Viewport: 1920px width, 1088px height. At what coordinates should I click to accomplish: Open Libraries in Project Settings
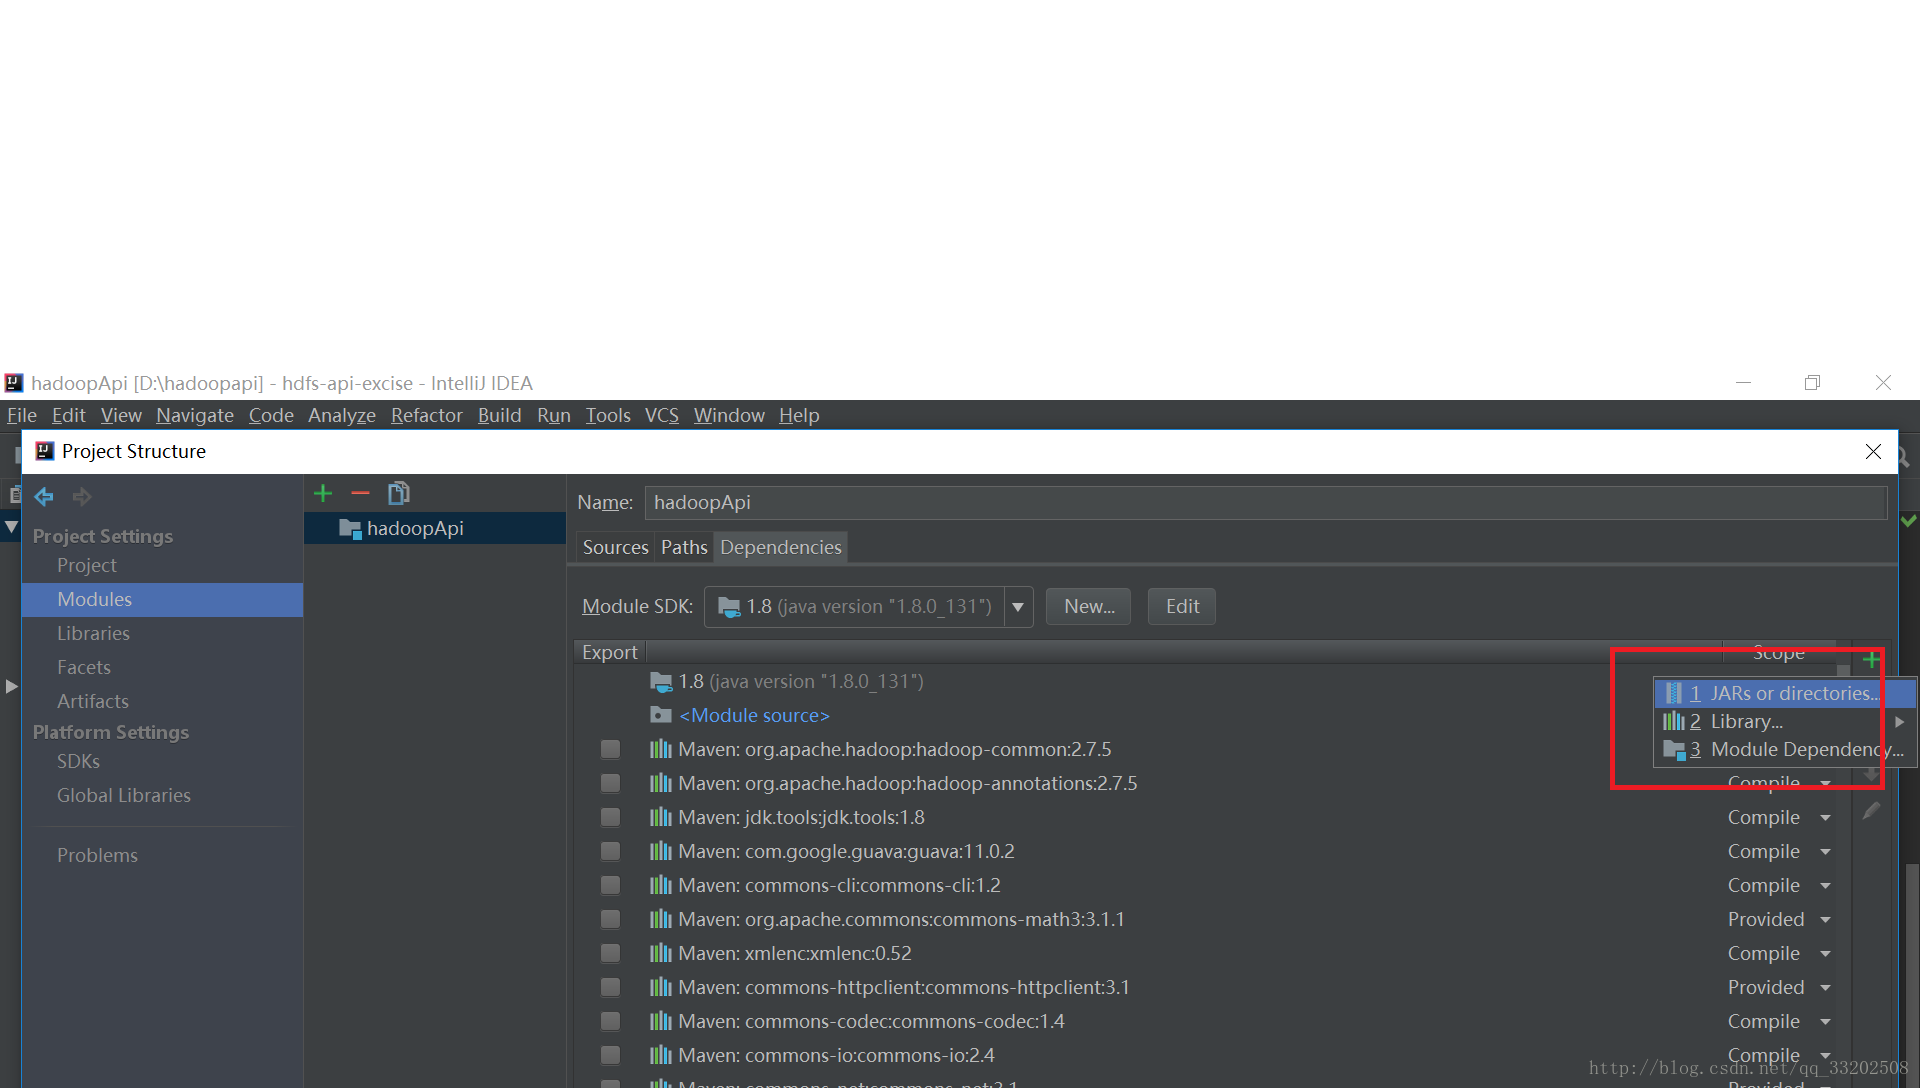[93, 633]
